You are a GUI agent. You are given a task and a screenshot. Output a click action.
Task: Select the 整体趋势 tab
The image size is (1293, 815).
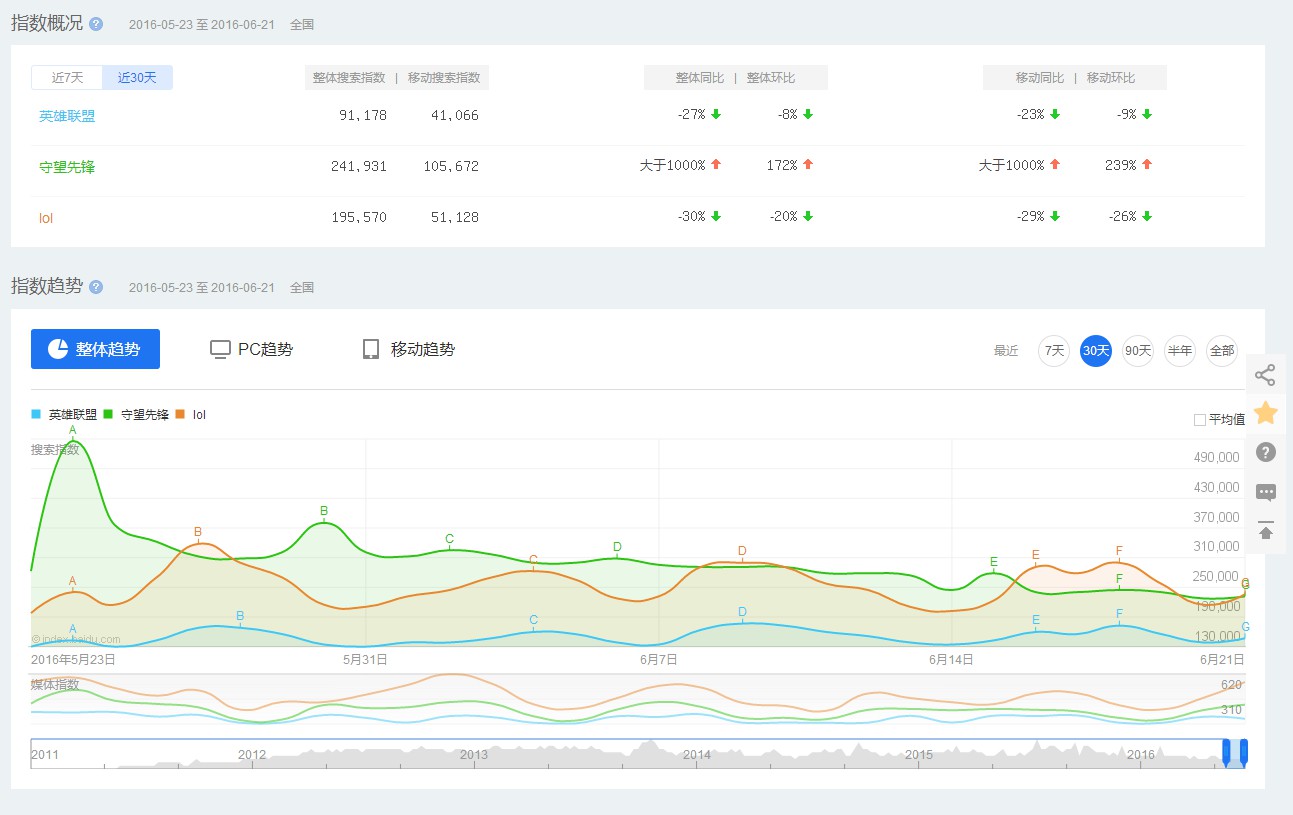point(95,349)
